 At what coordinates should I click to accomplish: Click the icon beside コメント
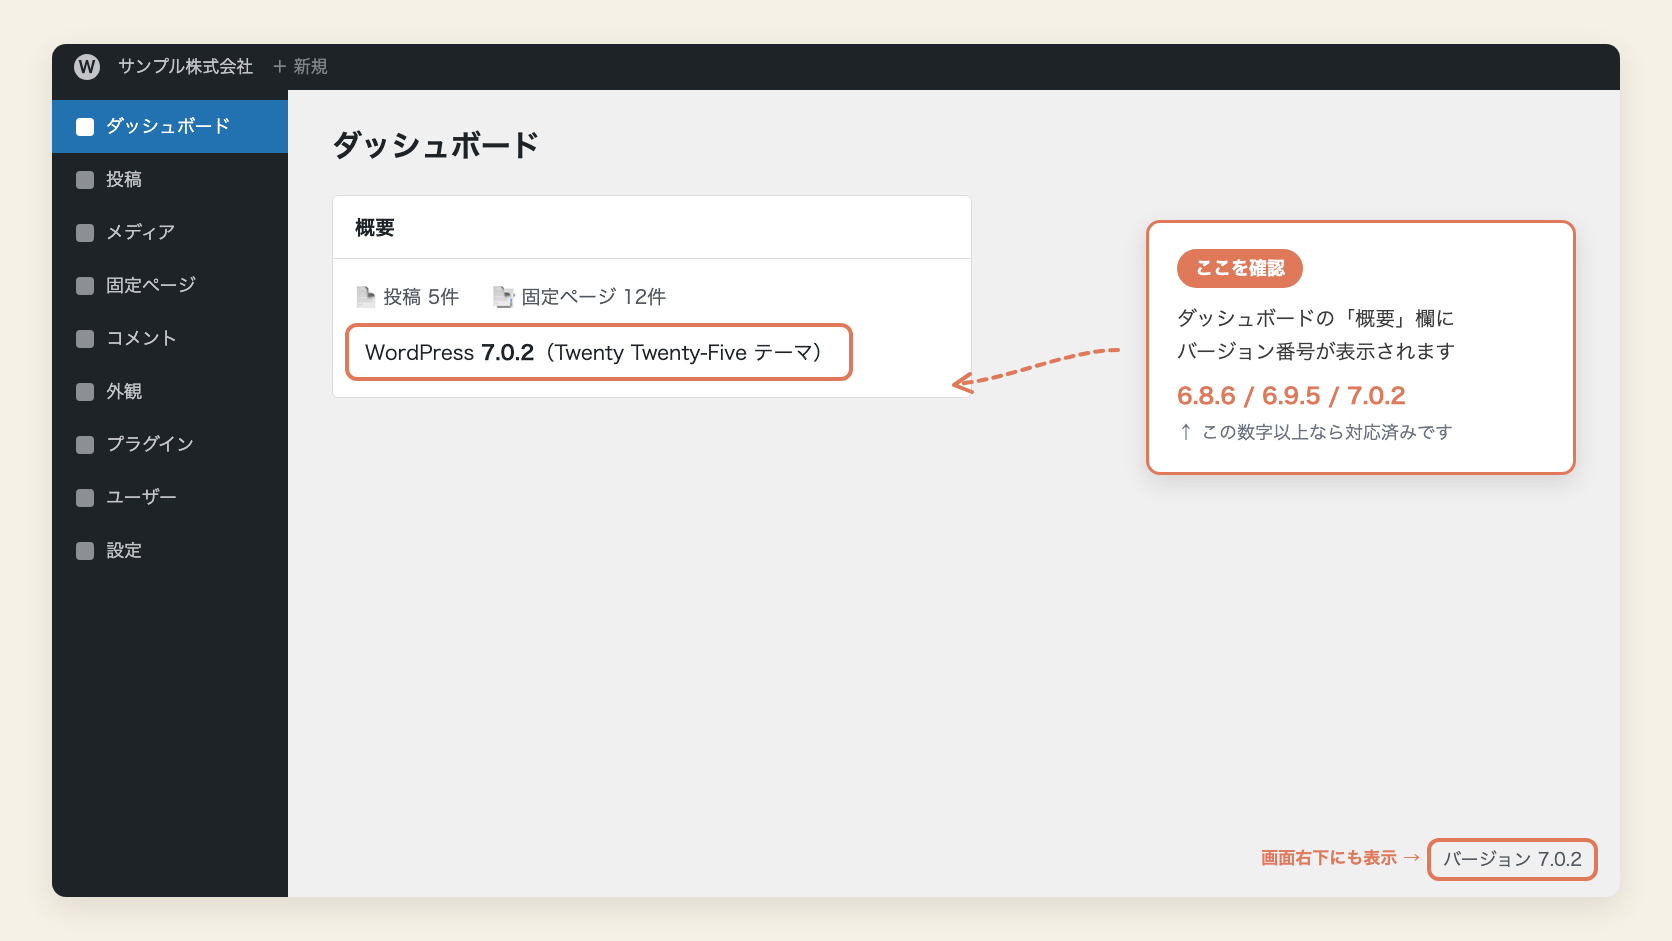(x=85, y=339)
